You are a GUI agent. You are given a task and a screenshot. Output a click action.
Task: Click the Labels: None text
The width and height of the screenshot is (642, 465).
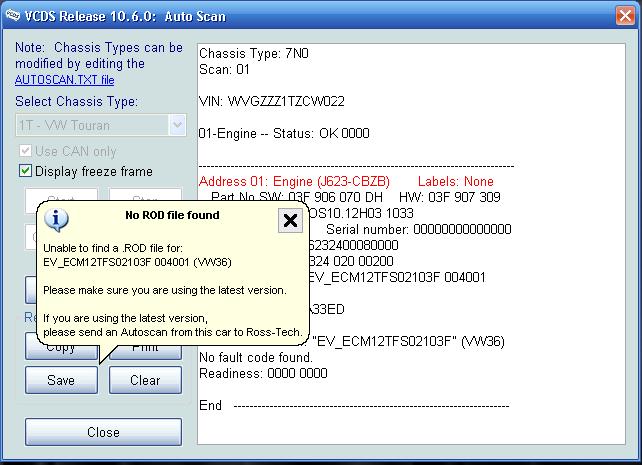[x=456, y=181]
